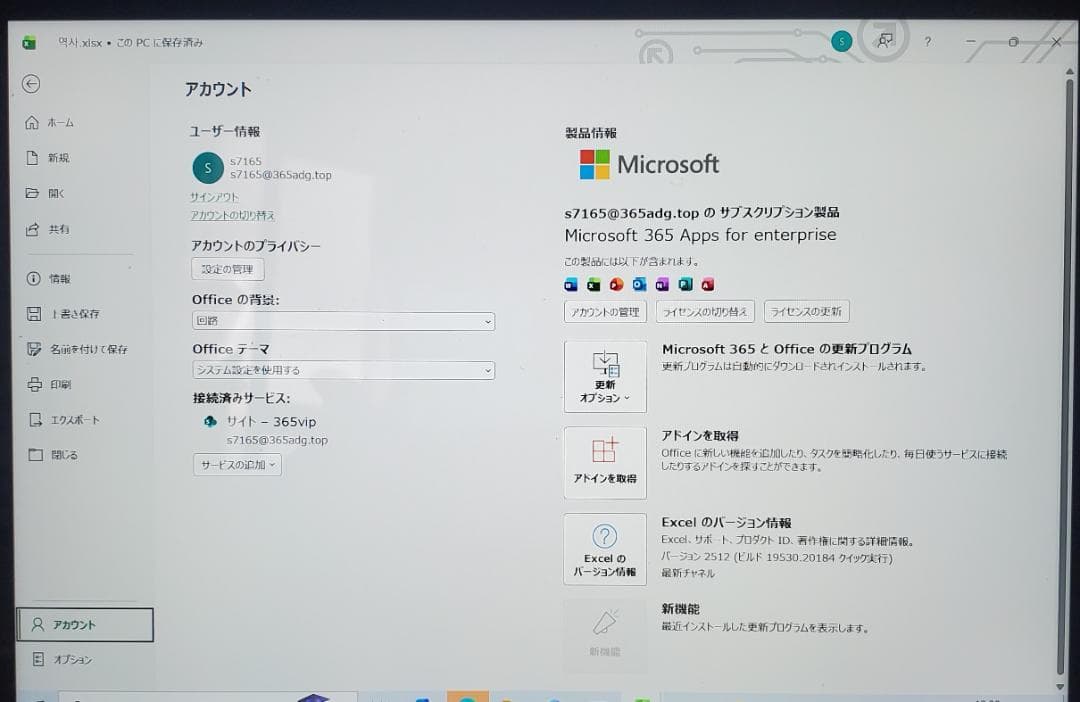The image size is (1080, 702).
Task: Click the Word app icon under product info
Action: [x=571, y=285]
